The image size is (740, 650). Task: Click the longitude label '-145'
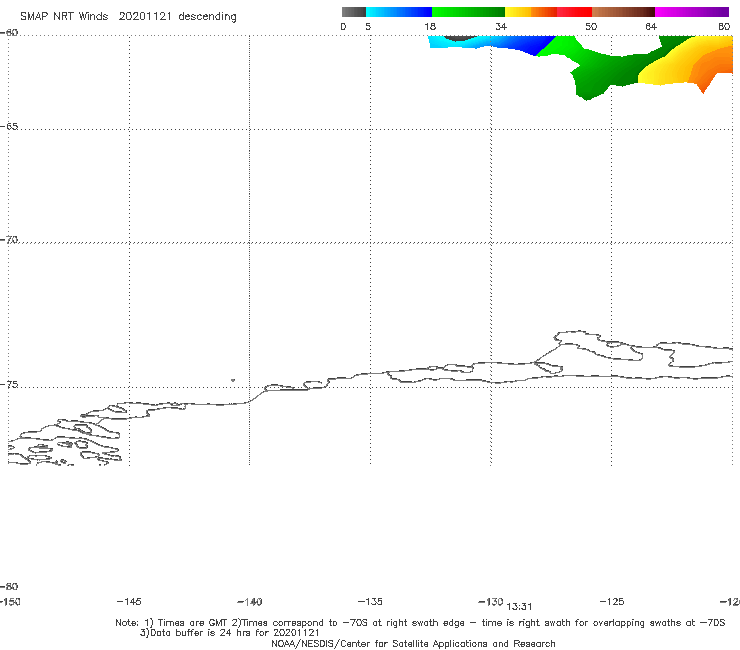pyautogui.click(x=128, y=602)
